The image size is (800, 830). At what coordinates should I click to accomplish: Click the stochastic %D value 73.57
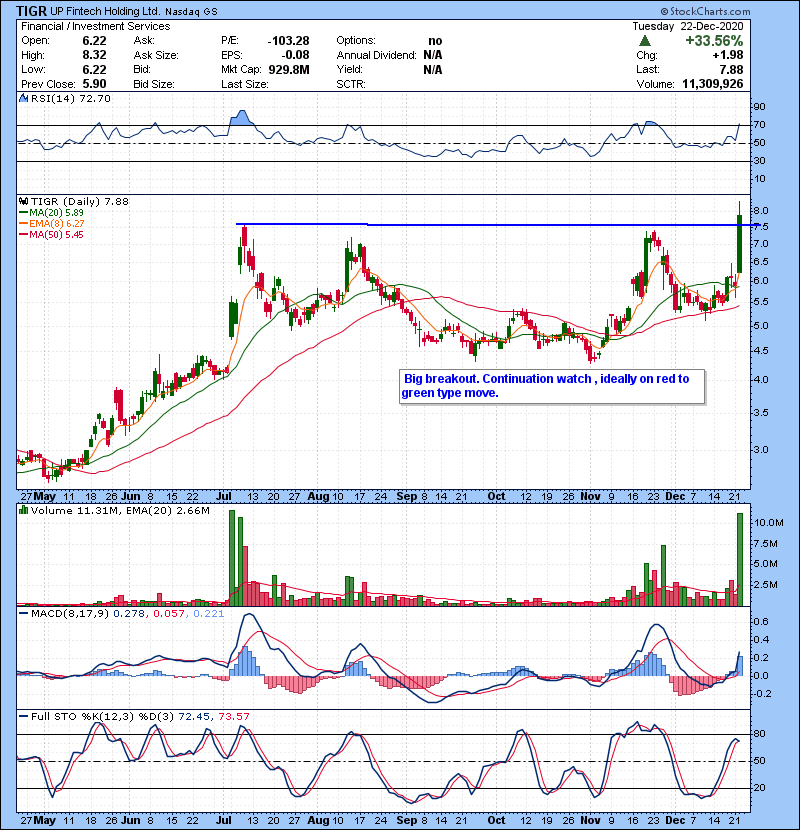[233, 716]
